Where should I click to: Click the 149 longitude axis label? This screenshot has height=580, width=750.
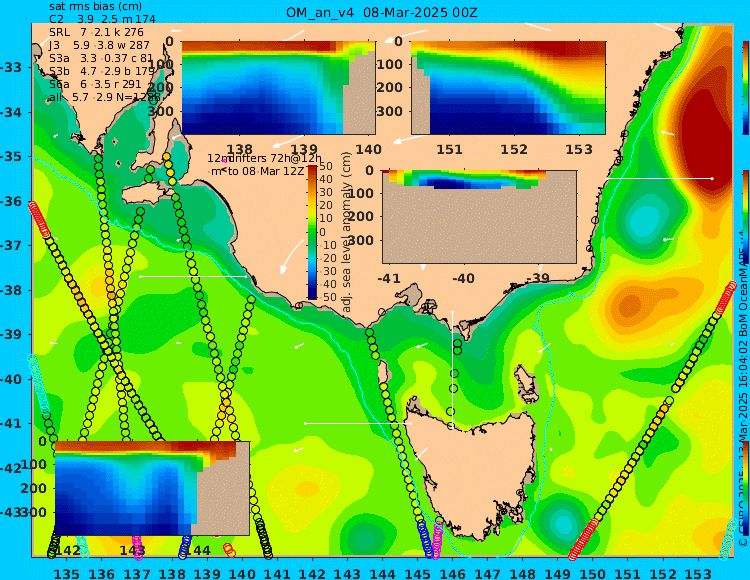[x=557, y=574]
